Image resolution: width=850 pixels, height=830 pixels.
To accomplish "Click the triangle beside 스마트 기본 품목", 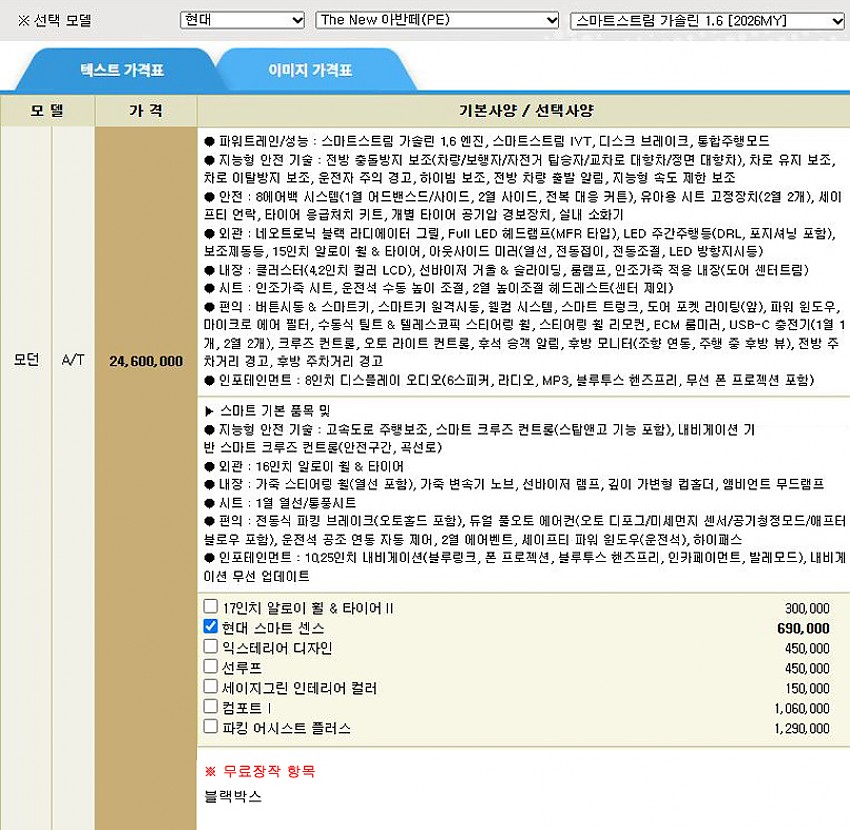I will [x=209, y=411].
